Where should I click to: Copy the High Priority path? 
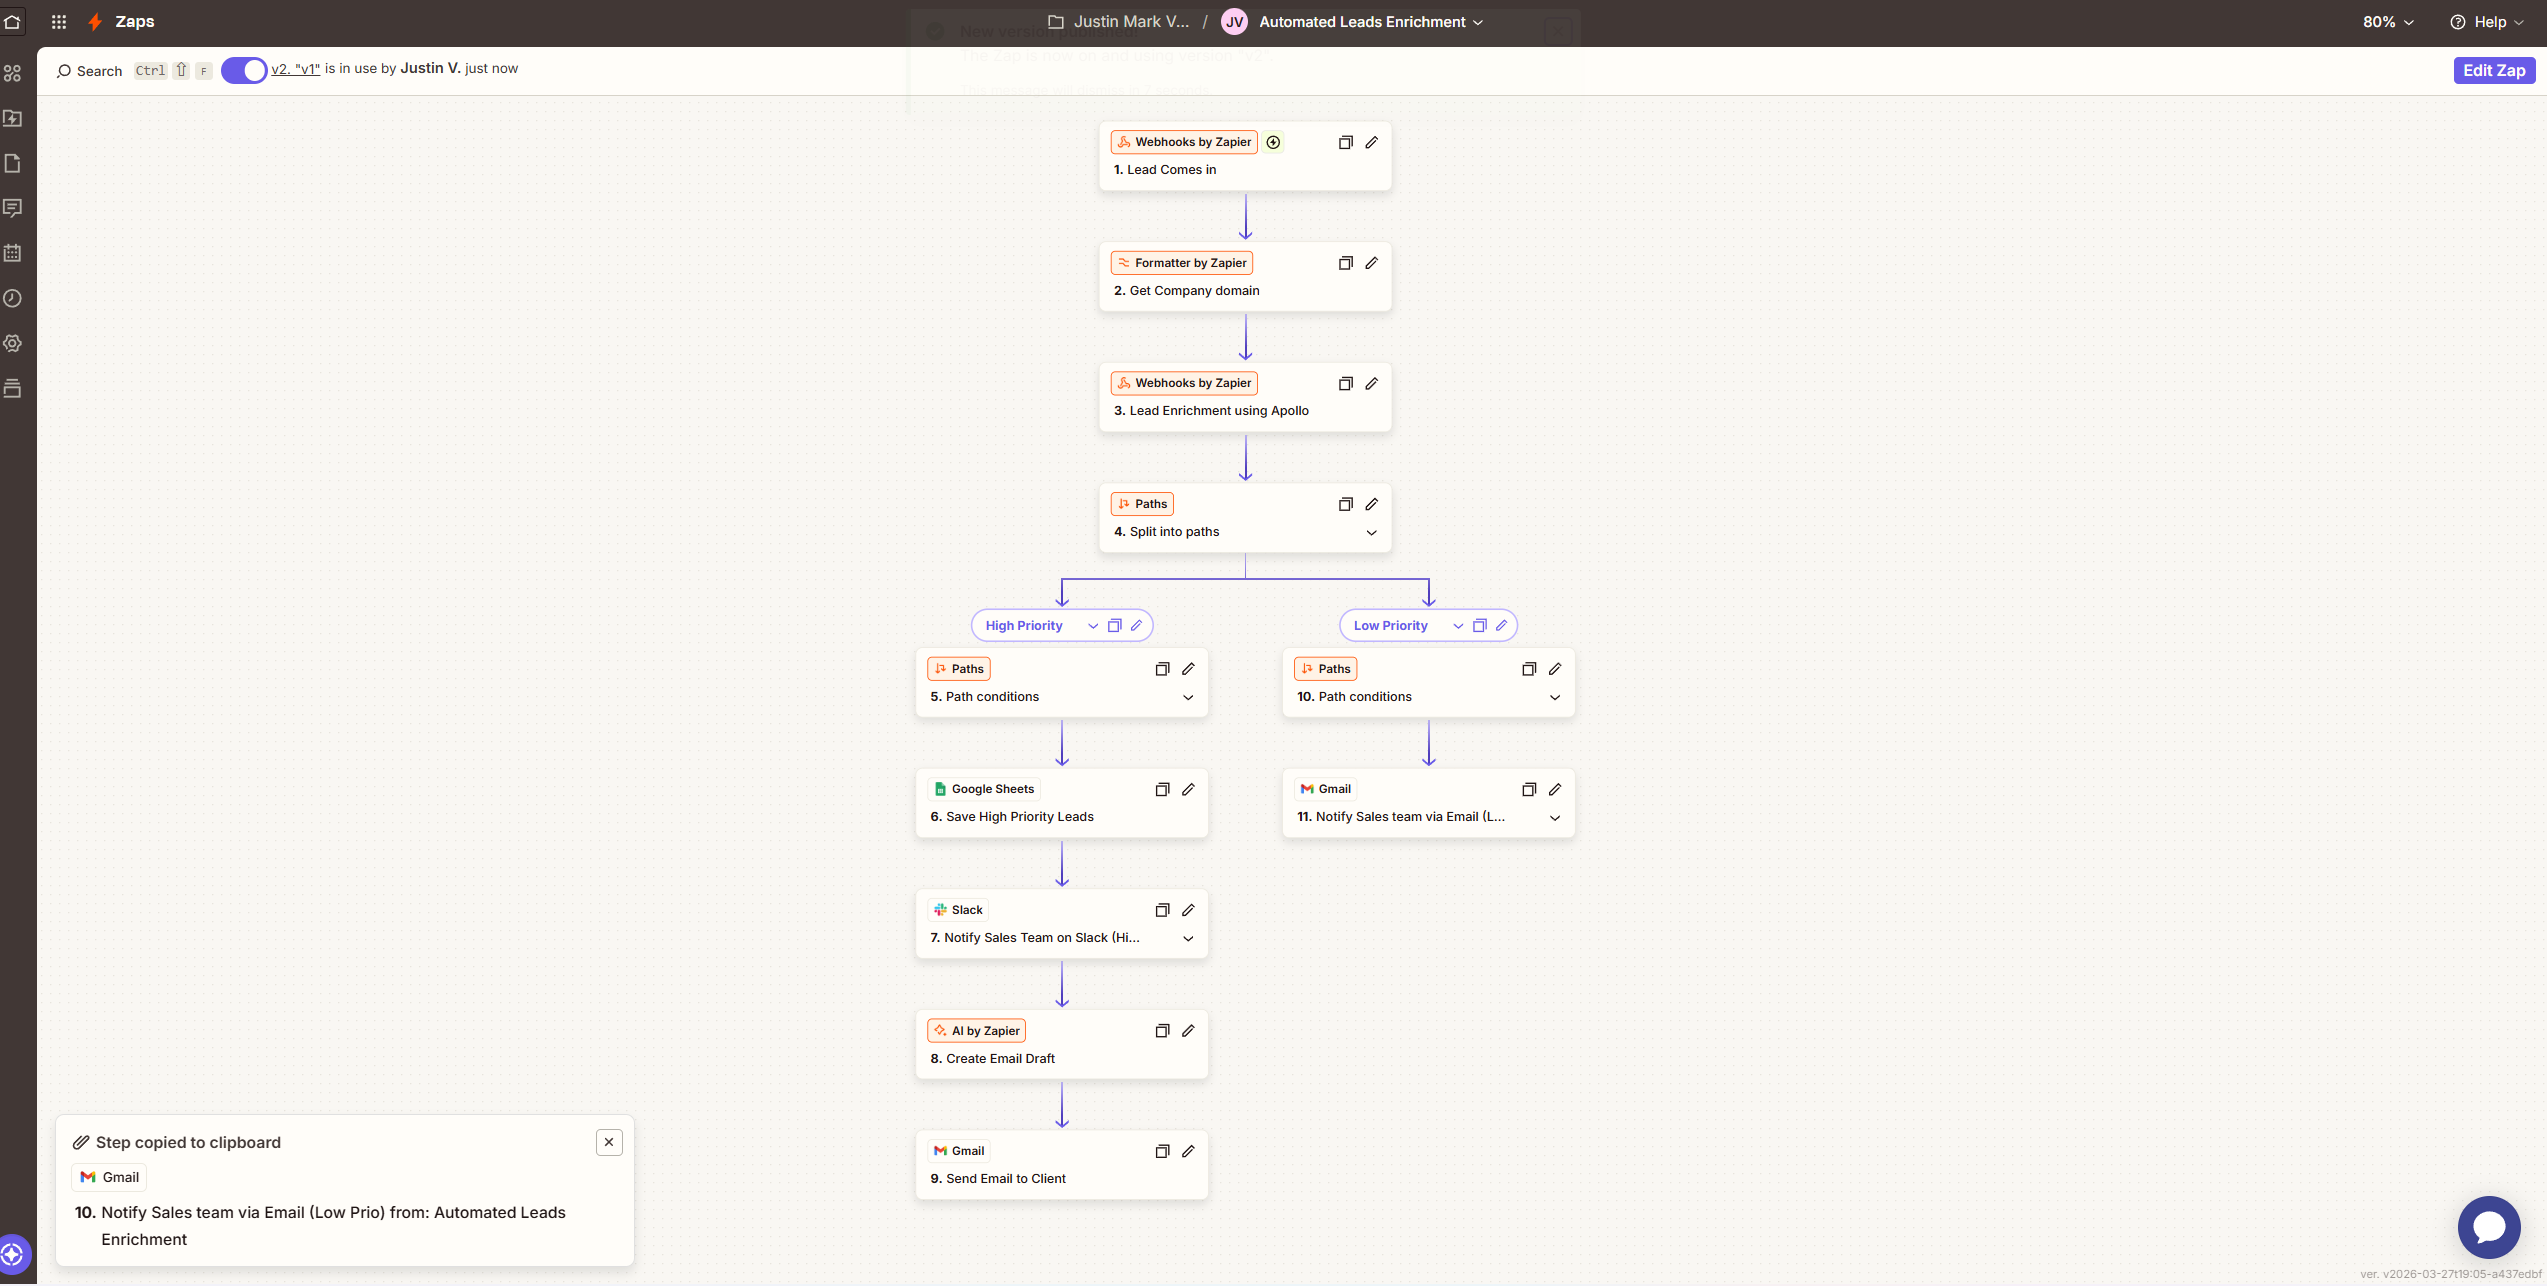click(x=1114, y=625)
